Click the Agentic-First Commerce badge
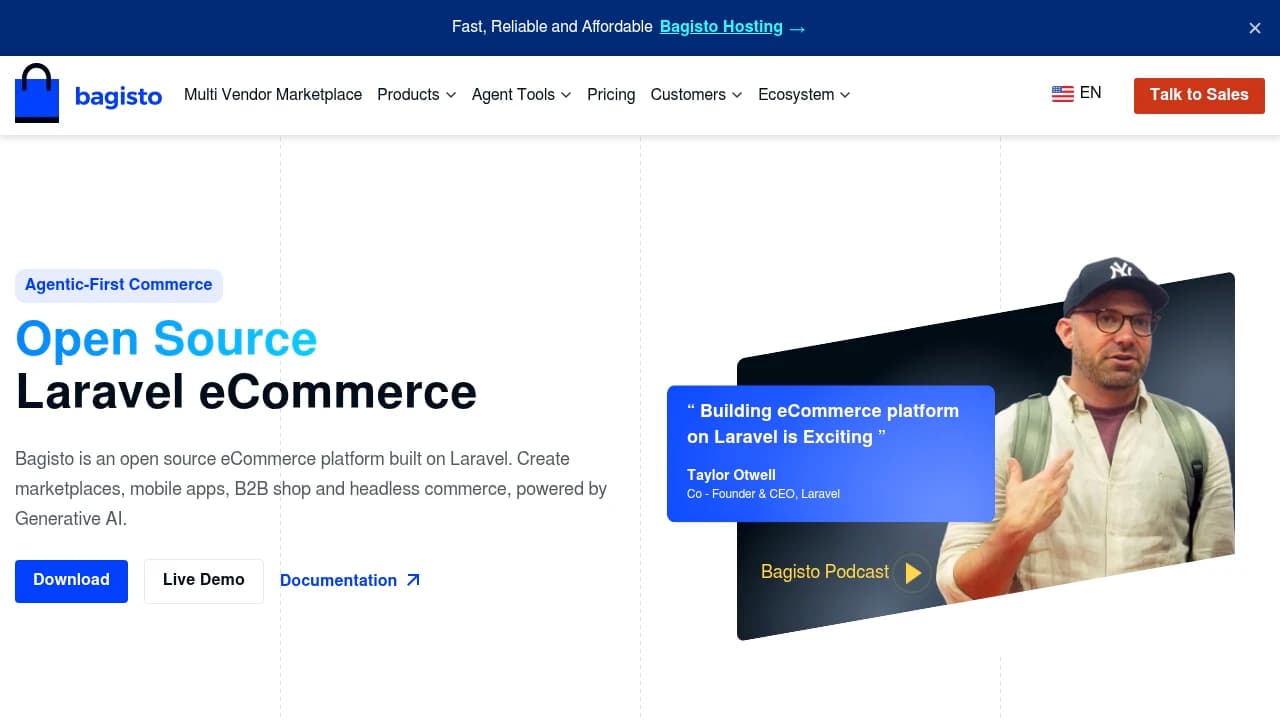 [x=119, y=285]
